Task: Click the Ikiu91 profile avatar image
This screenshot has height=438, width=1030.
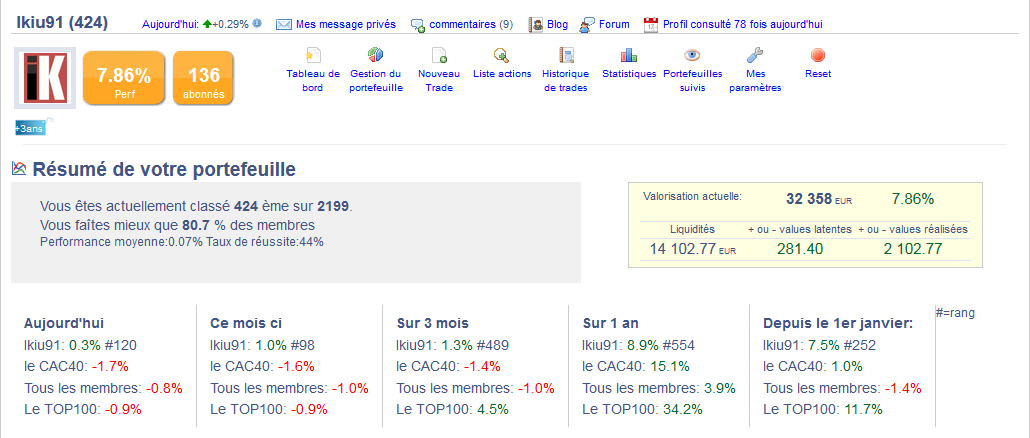Action: point(45,78)
